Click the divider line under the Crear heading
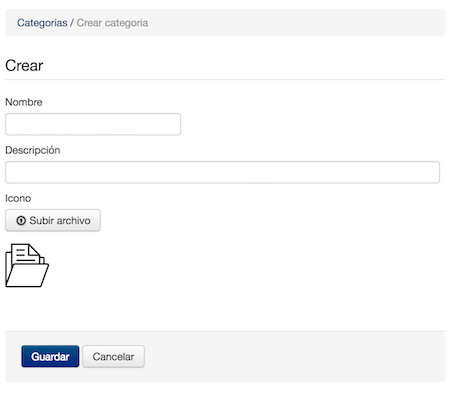Viewport: 458px width, 394px height. [x=225, y=80]
